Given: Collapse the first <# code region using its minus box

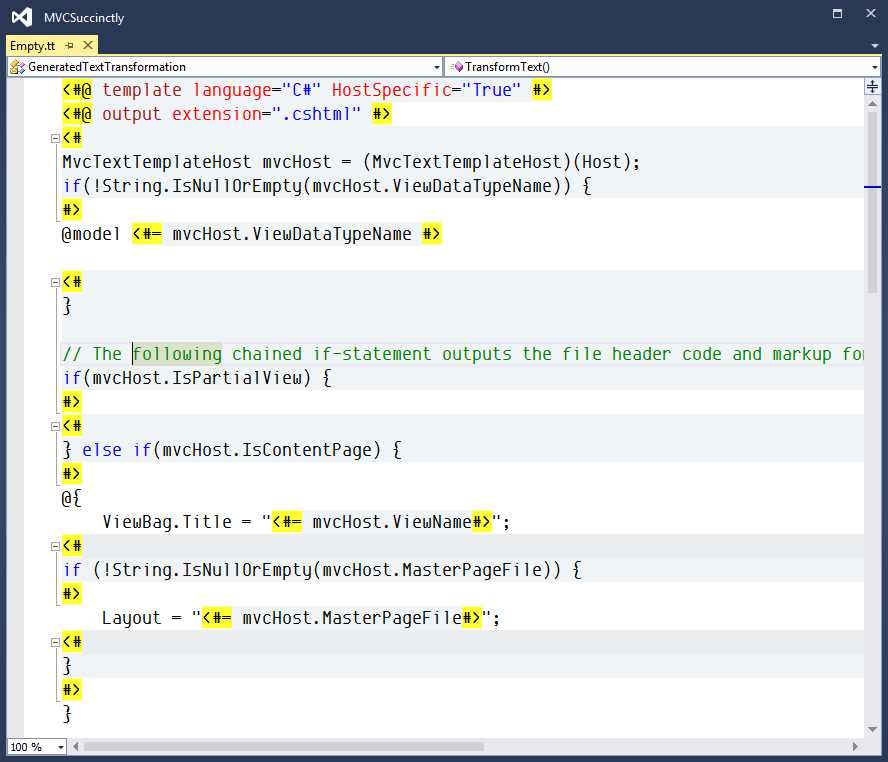Looking at the screenshot, I should coord(57,138).
